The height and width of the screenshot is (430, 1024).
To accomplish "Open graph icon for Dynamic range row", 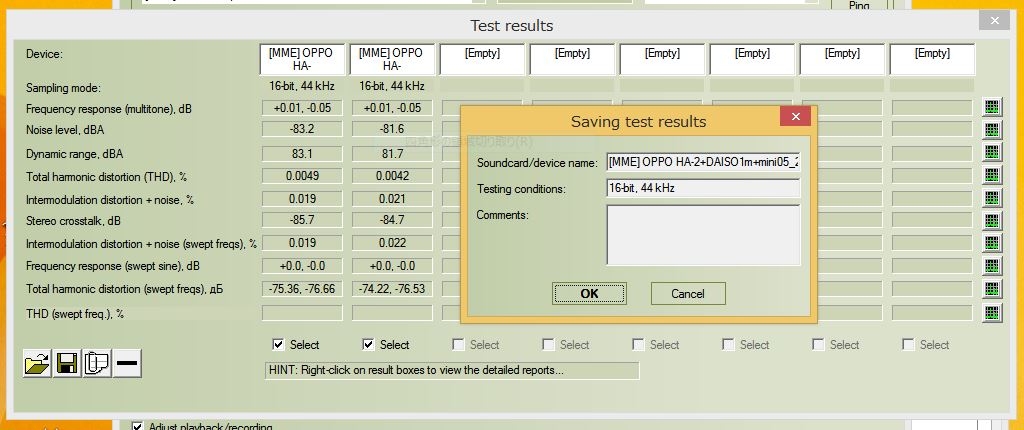I will coord(992,153).
